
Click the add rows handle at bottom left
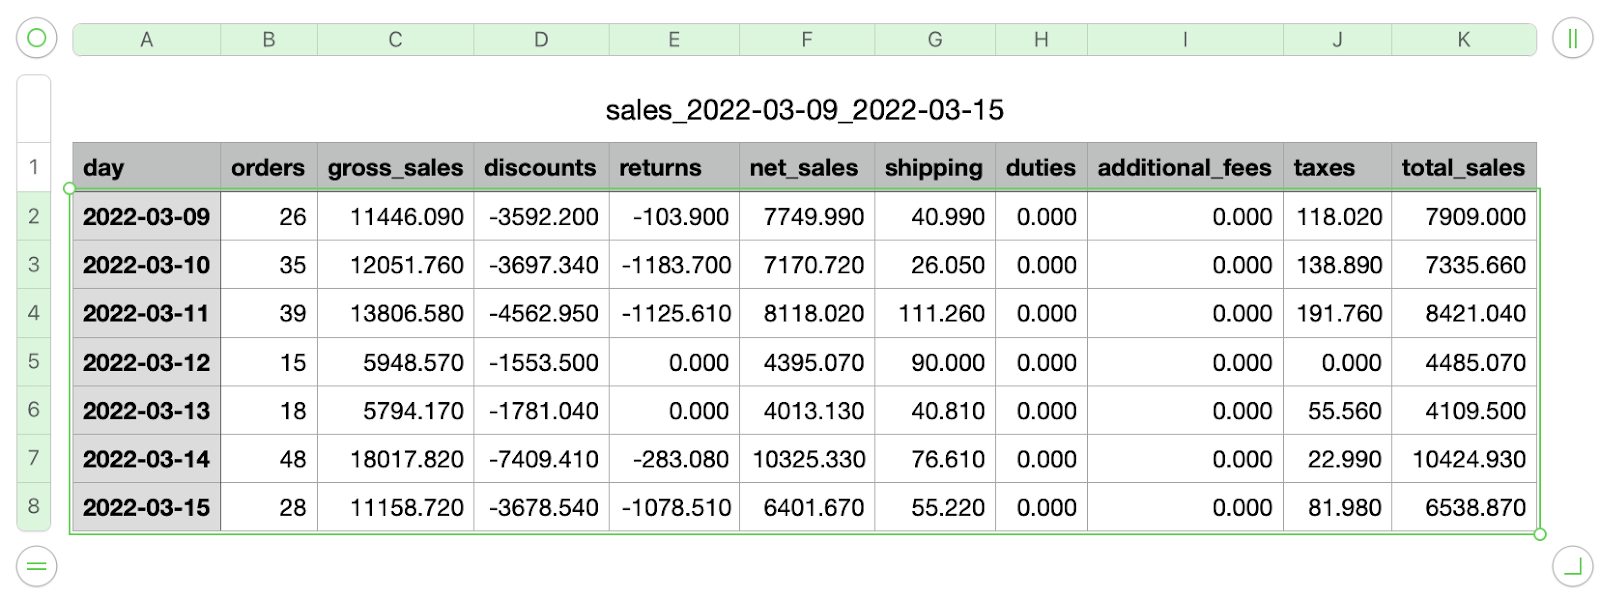(36, 567)
